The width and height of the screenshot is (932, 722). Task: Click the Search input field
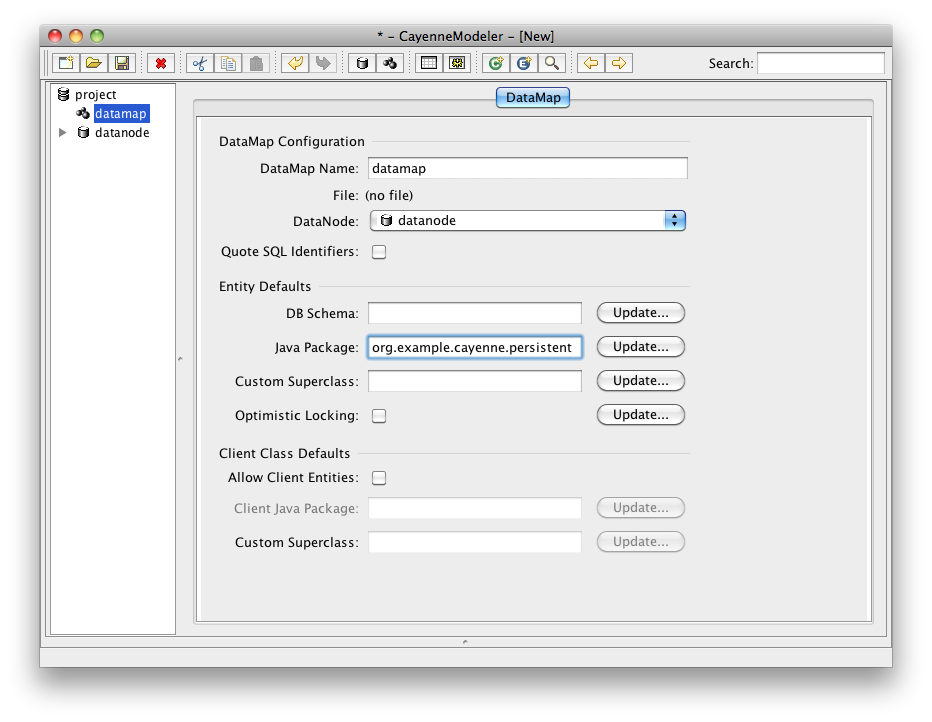[820, 63]
